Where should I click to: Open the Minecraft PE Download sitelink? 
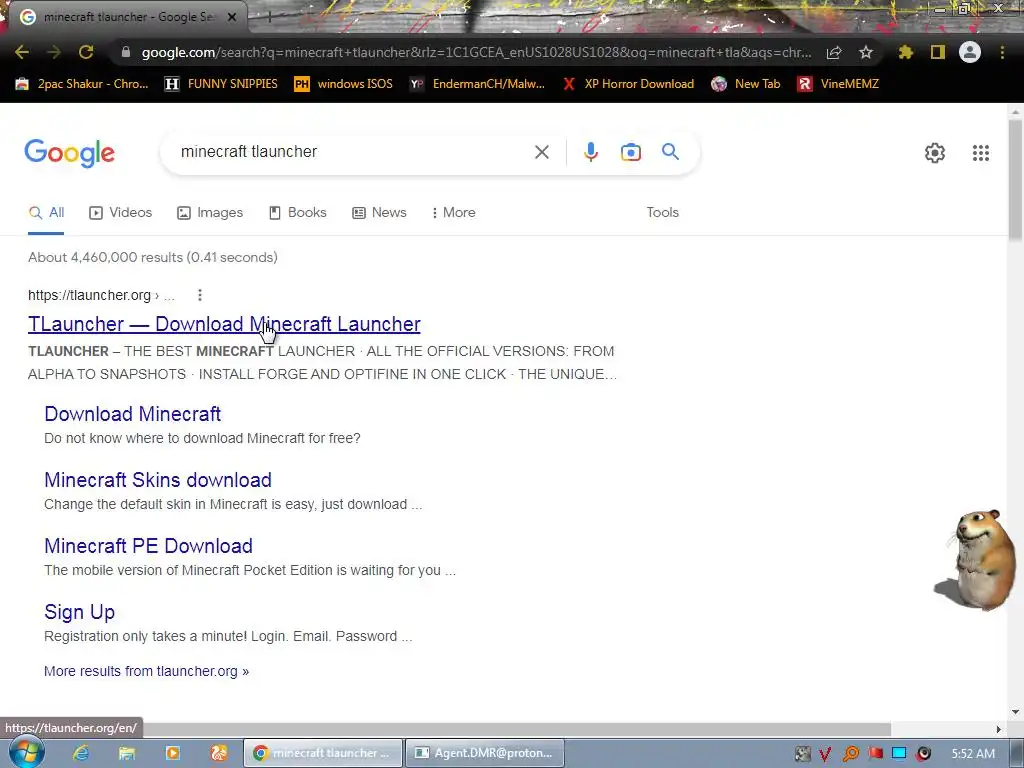[x=148, y=546]
